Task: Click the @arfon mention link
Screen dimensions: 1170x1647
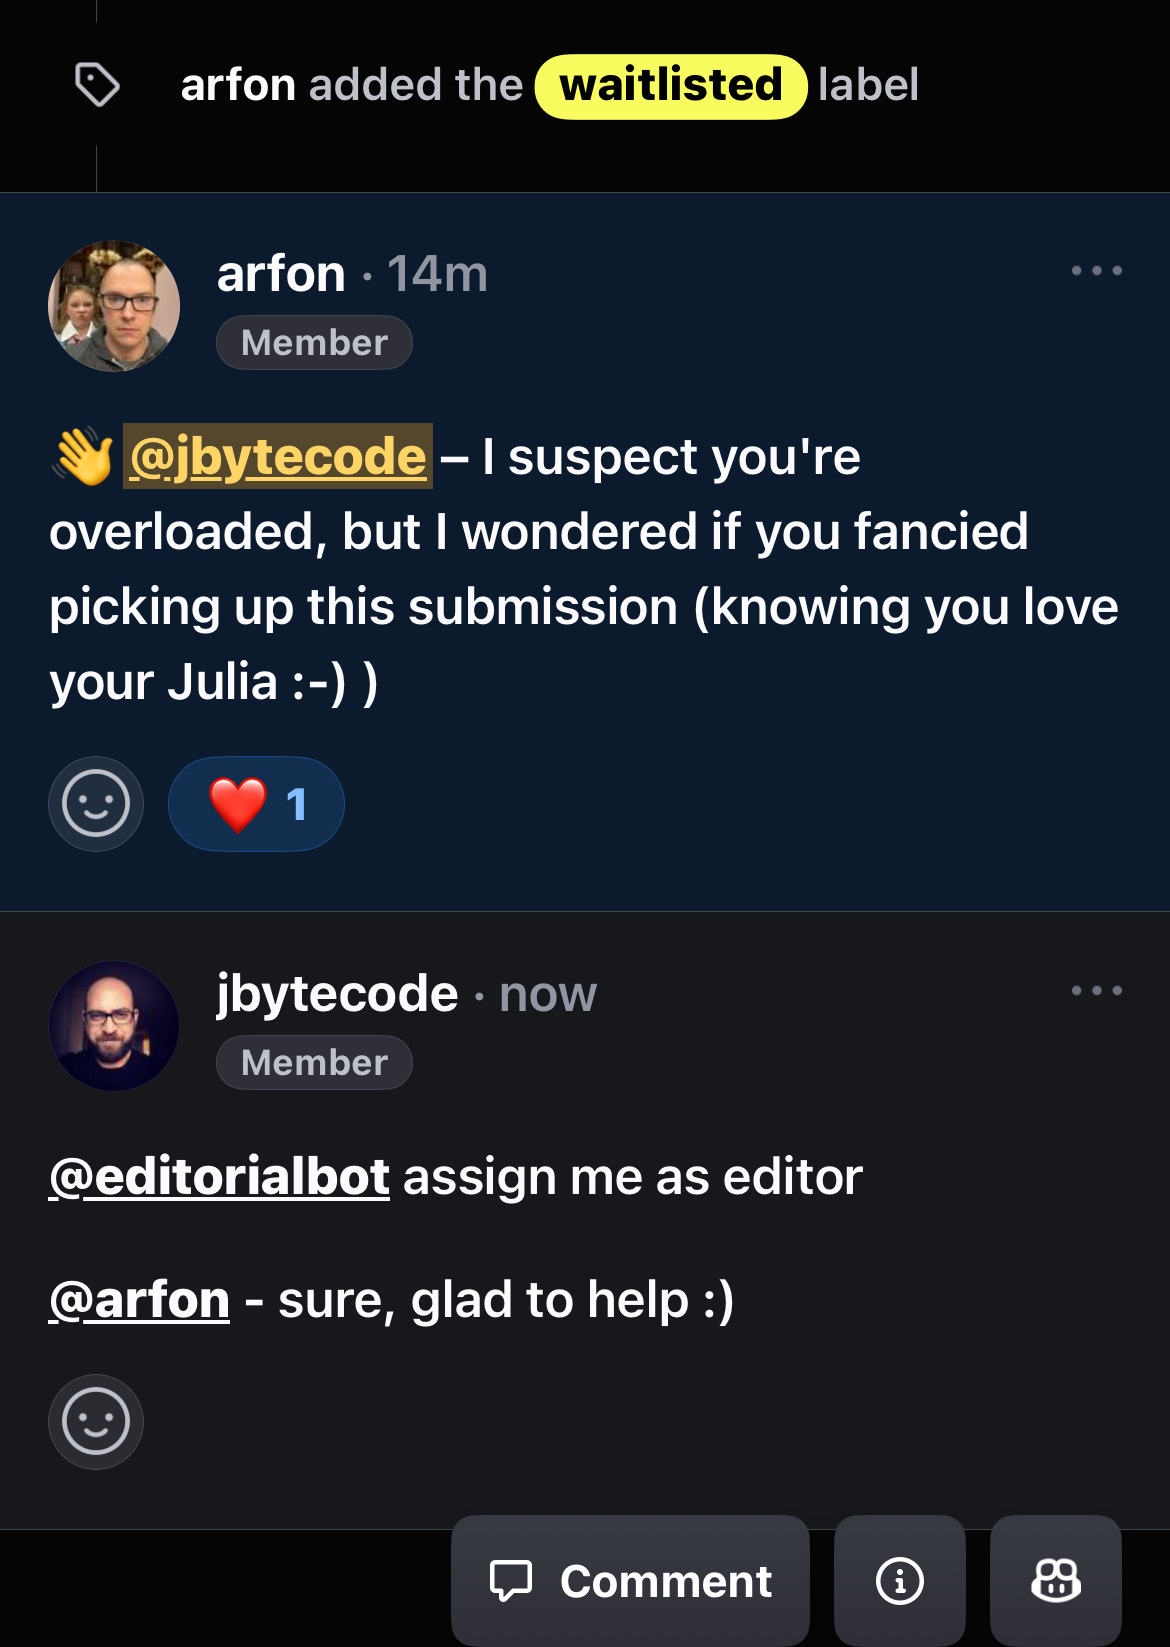Action: tap(140, 1300)
